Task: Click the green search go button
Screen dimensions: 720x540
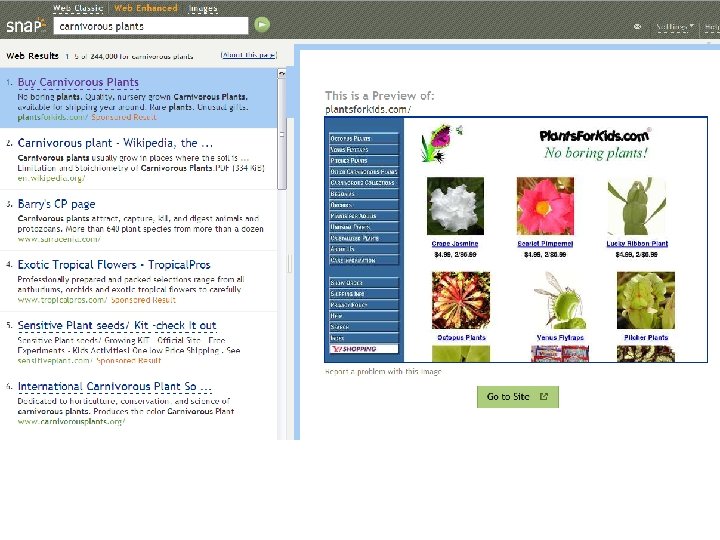Action: [x=262, y=25]
